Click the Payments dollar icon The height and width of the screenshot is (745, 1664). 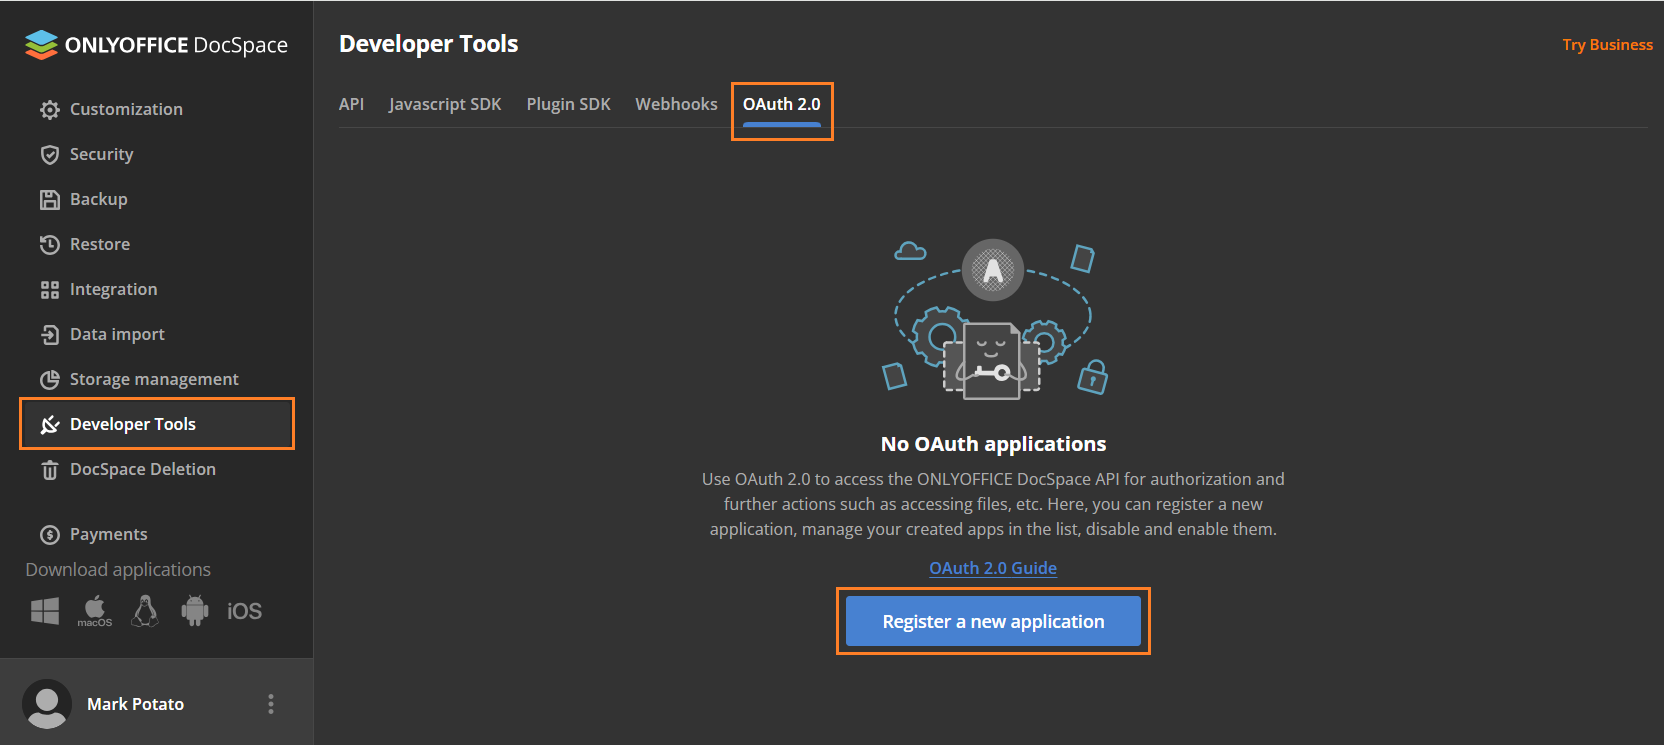[50, 535]
